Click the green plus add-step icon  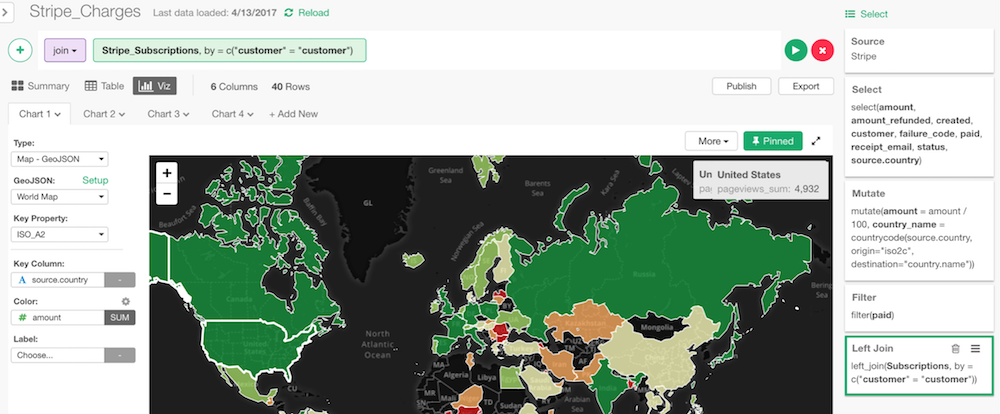pos(20,50)
